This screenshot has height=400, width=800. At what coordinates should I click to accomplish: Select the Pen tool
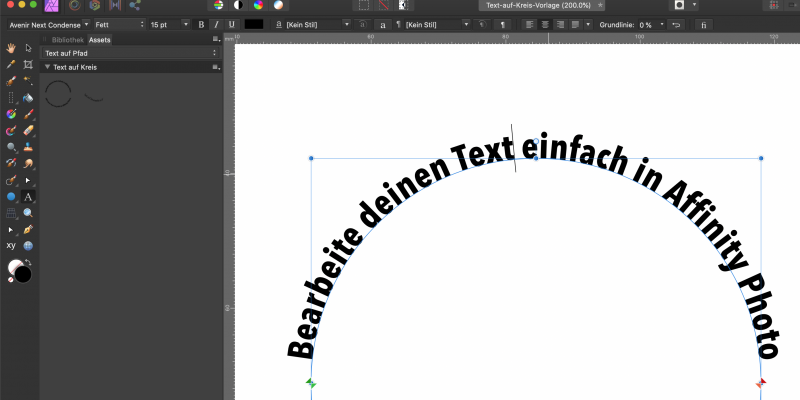click(x=28, y=230)
